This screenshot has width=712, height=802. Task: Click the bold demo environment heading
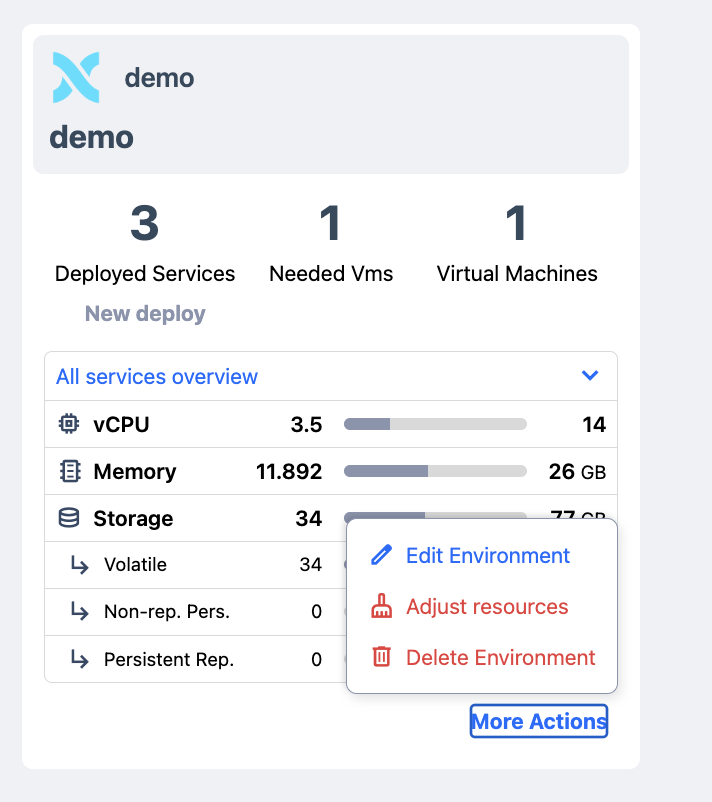tap(92, 136)
